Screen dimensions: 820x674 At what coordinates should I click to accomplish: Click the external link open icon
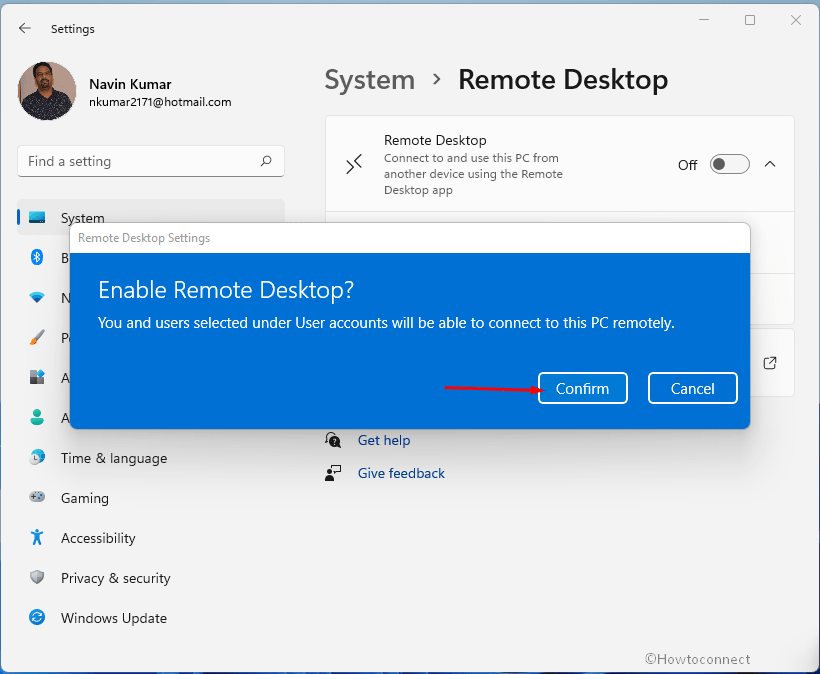pos(769,363)
